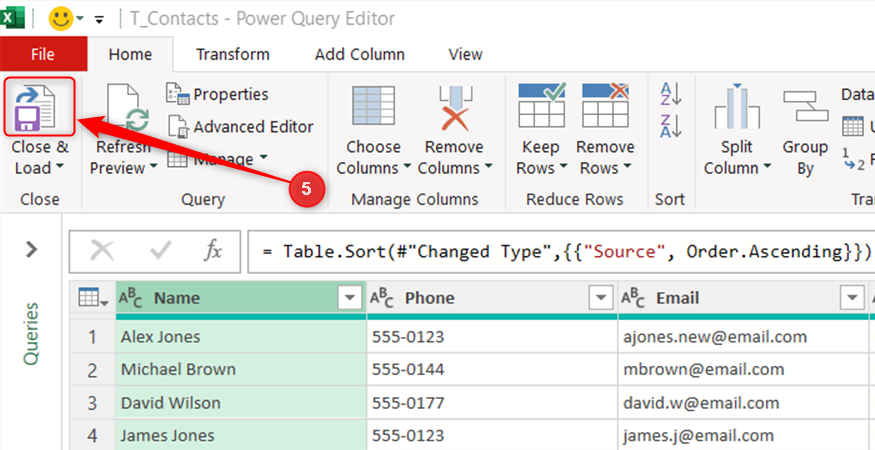The image size is (875, 450).
Task: Select row number 1
Action: click(x=92, y=337)
